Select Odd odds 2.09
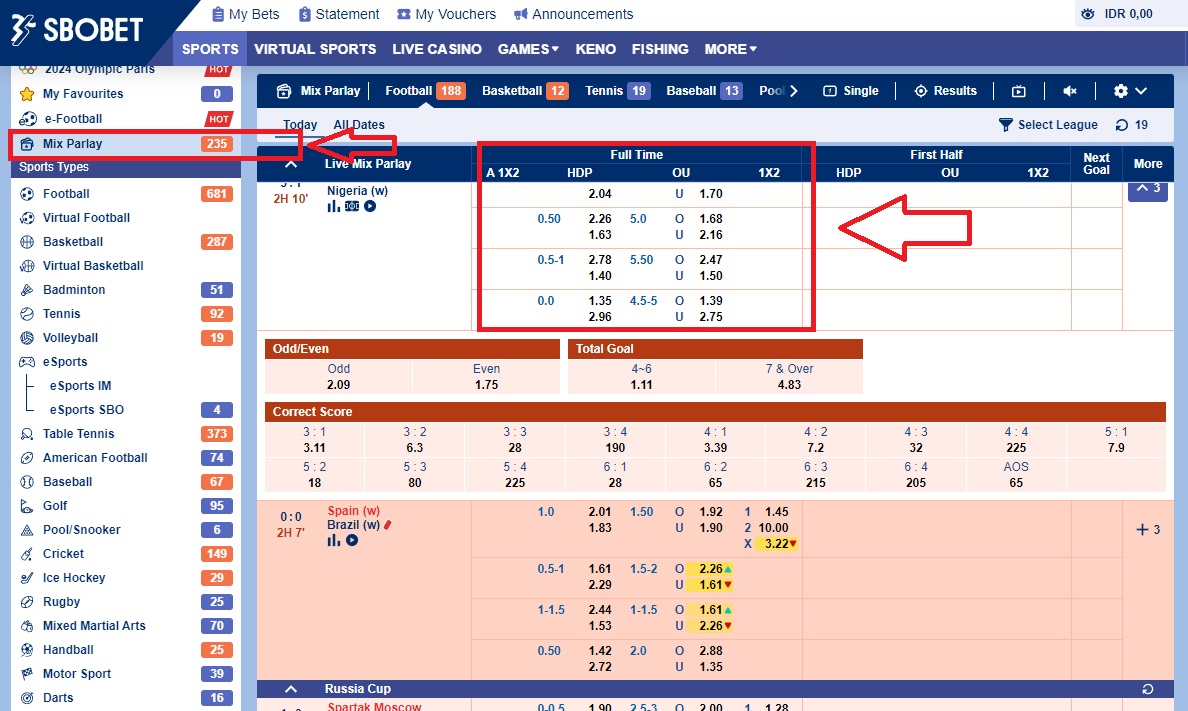Viewport: 1188px width, 711px height. (338, 377)
